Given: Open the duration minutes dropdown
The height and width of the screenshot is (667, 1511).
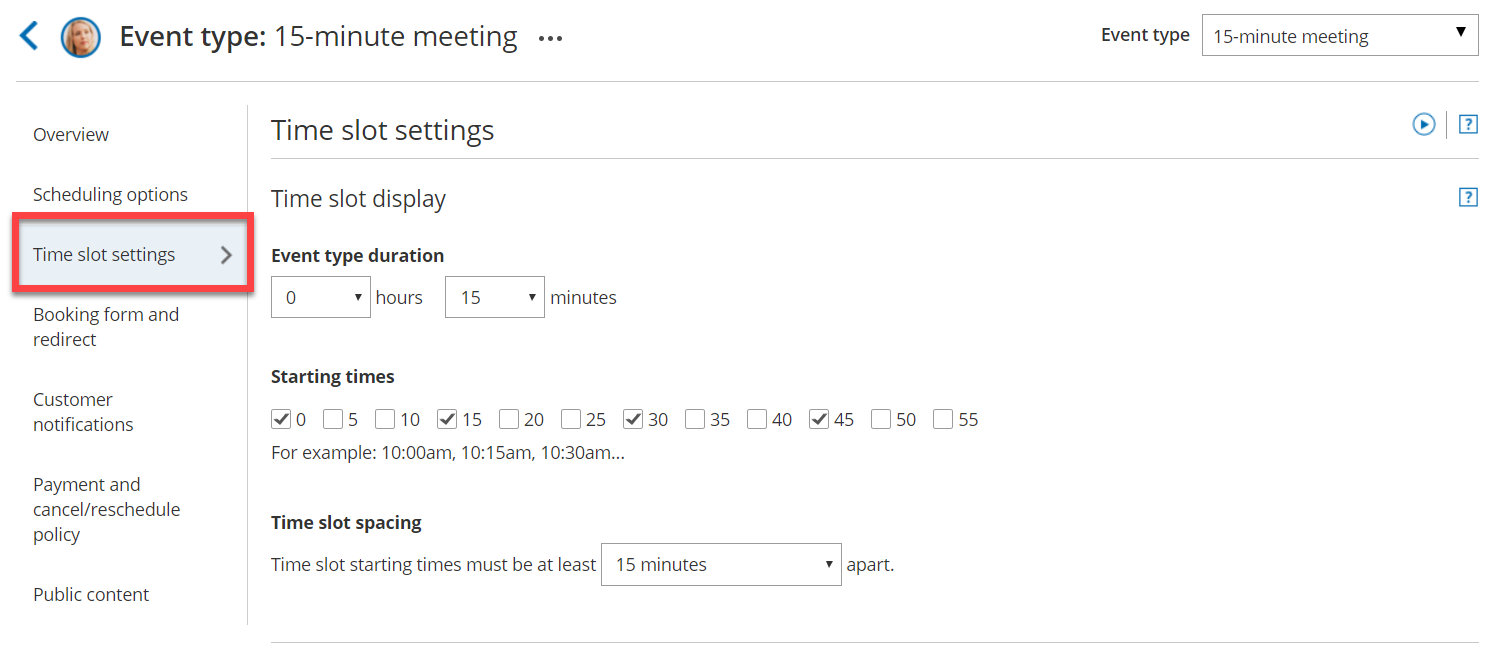Looking at the screenshot, I should [494, 297].
